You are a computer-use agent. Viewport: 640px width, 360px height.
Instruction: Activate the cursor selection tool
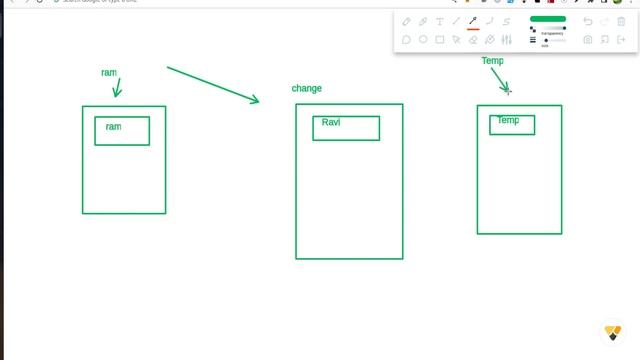[x=456, y=40]
